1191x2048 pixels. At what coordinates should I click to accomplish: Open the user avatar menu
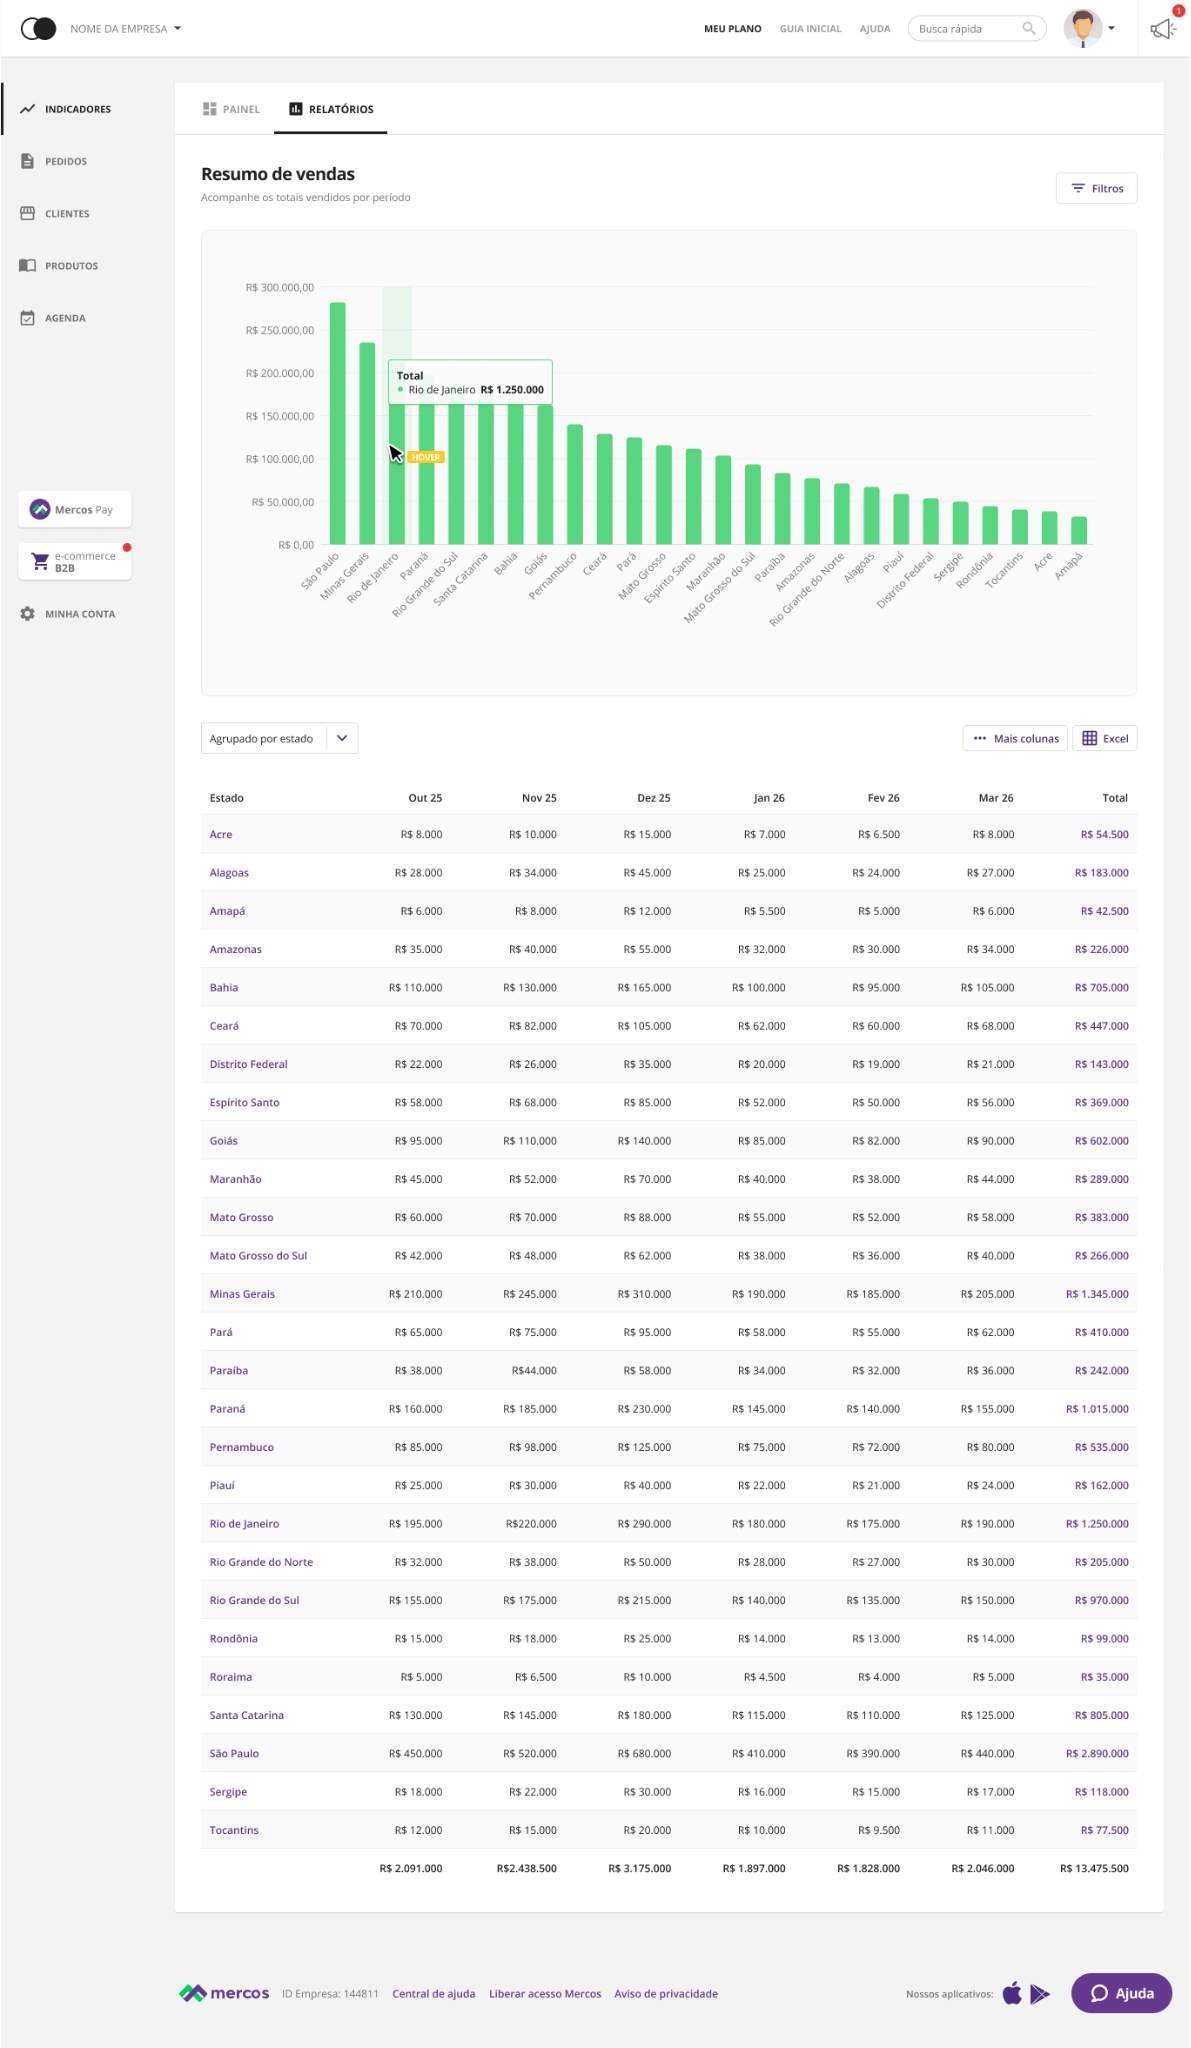1089,29
